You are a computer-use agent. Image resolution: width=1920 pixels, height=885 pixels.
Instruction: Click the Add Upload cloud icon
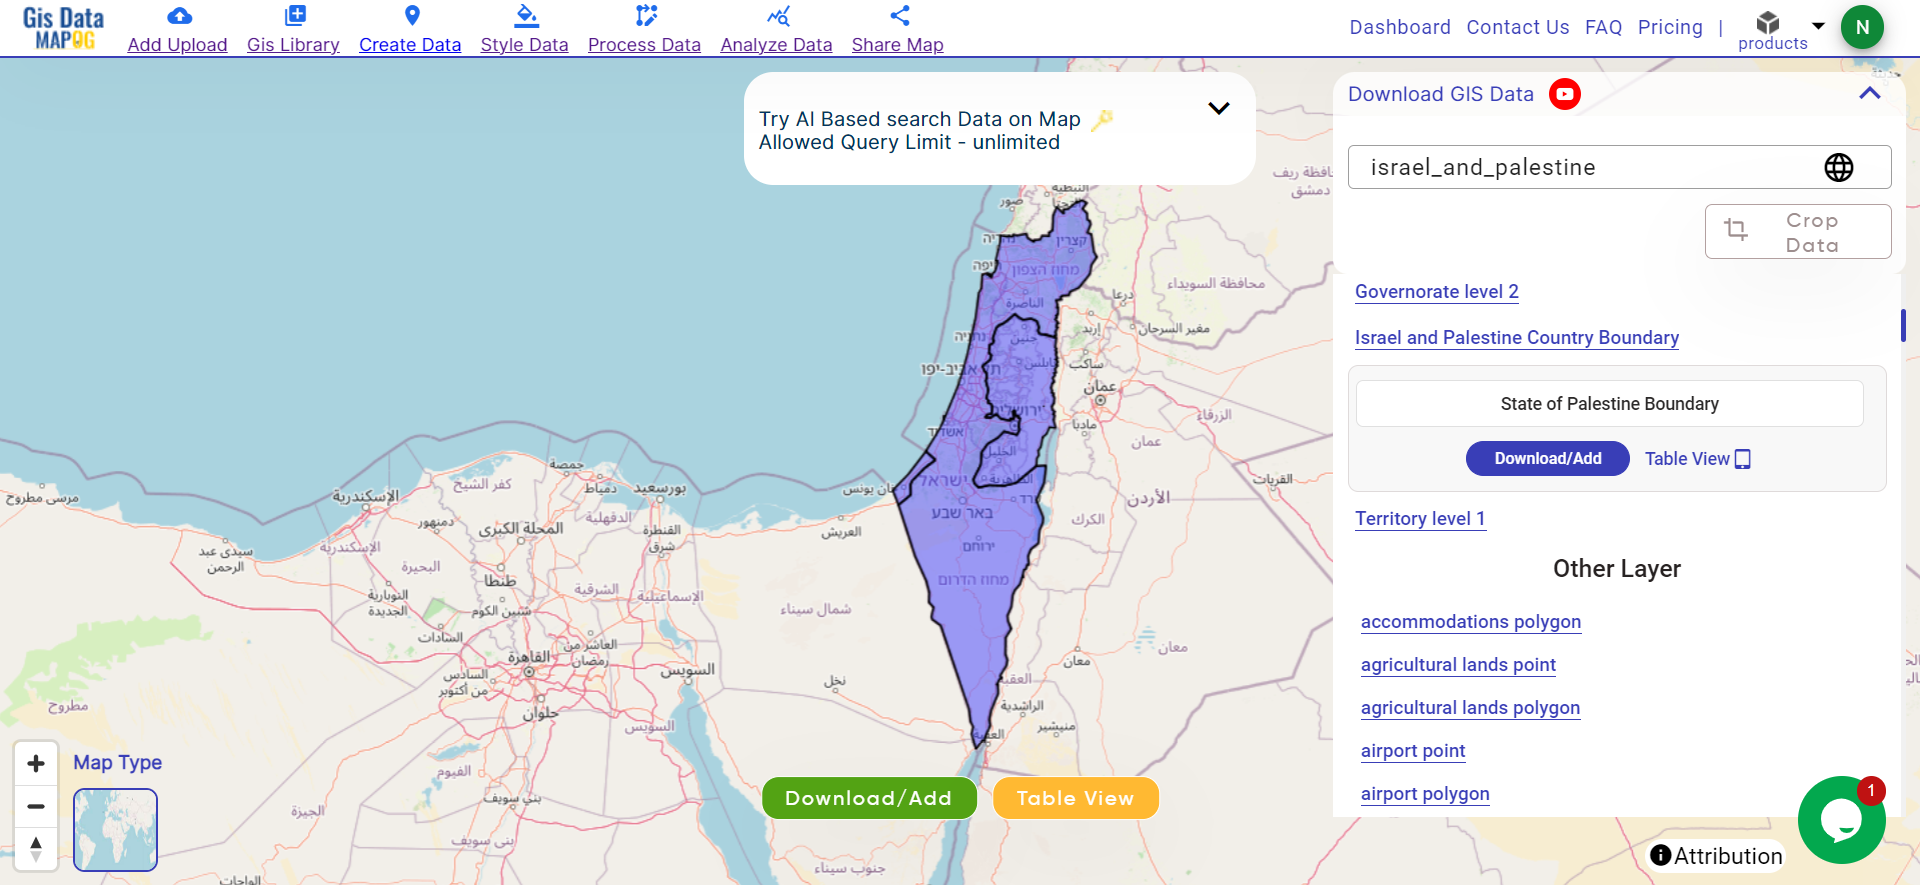[x=179, y=16]
